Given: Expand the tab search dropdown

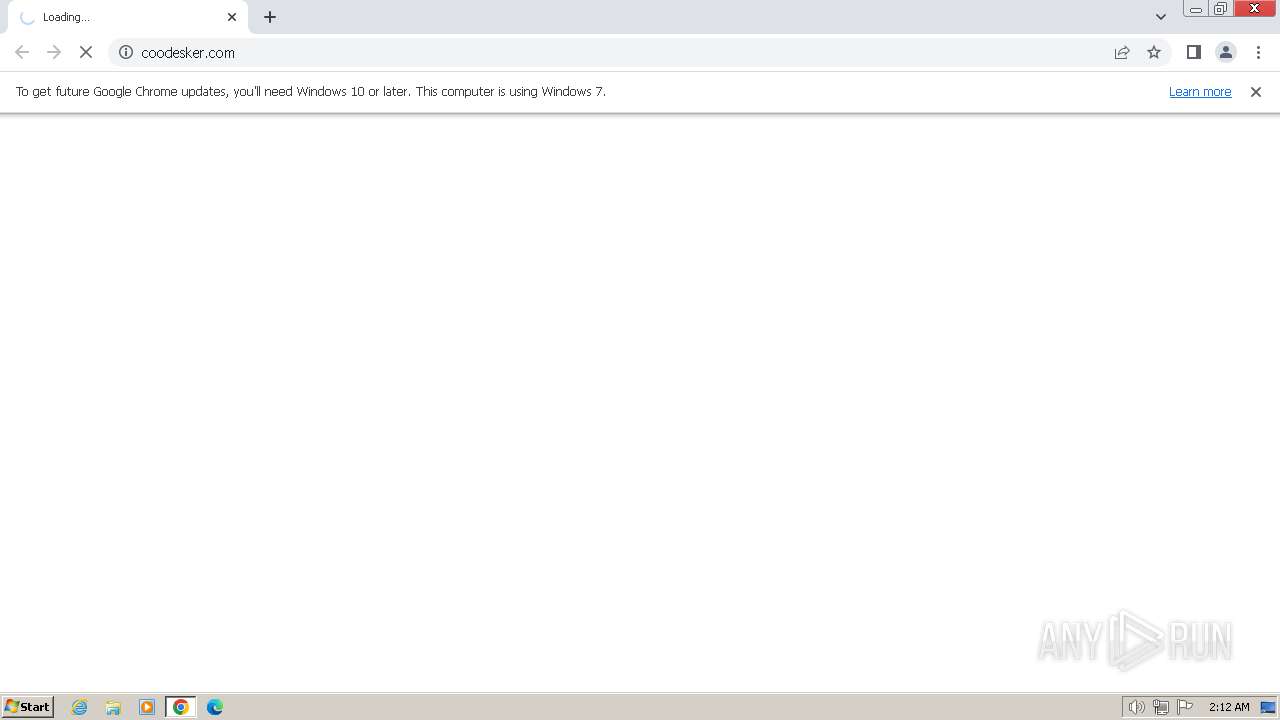Looking at the screenshot, I should pyautogui.click(x=1160, y=17).
